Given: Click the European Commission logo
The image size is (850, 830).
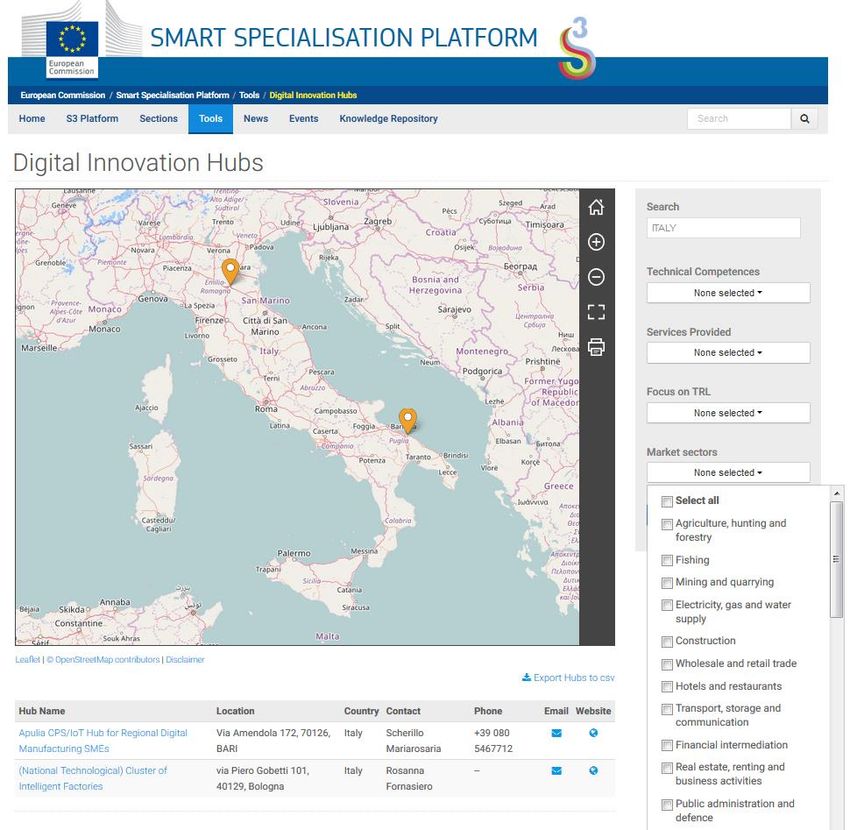Looking at the screenshot, I should tap(72, 48).
